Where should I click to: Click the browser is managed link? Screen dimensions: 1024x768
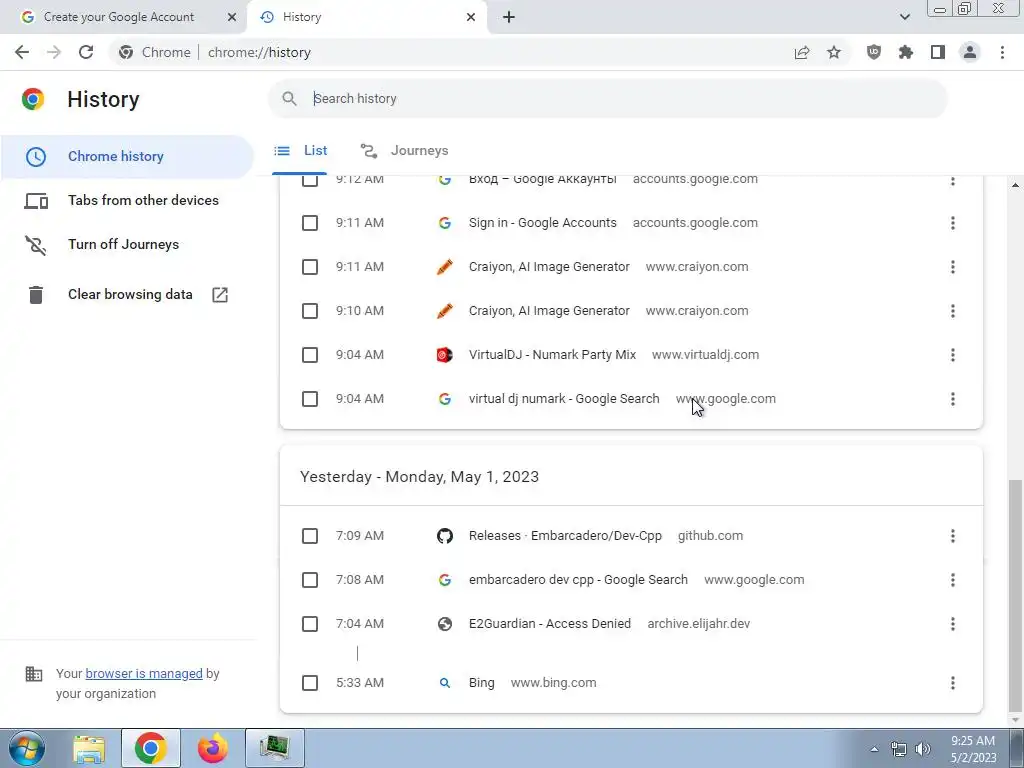click(144, 673)
